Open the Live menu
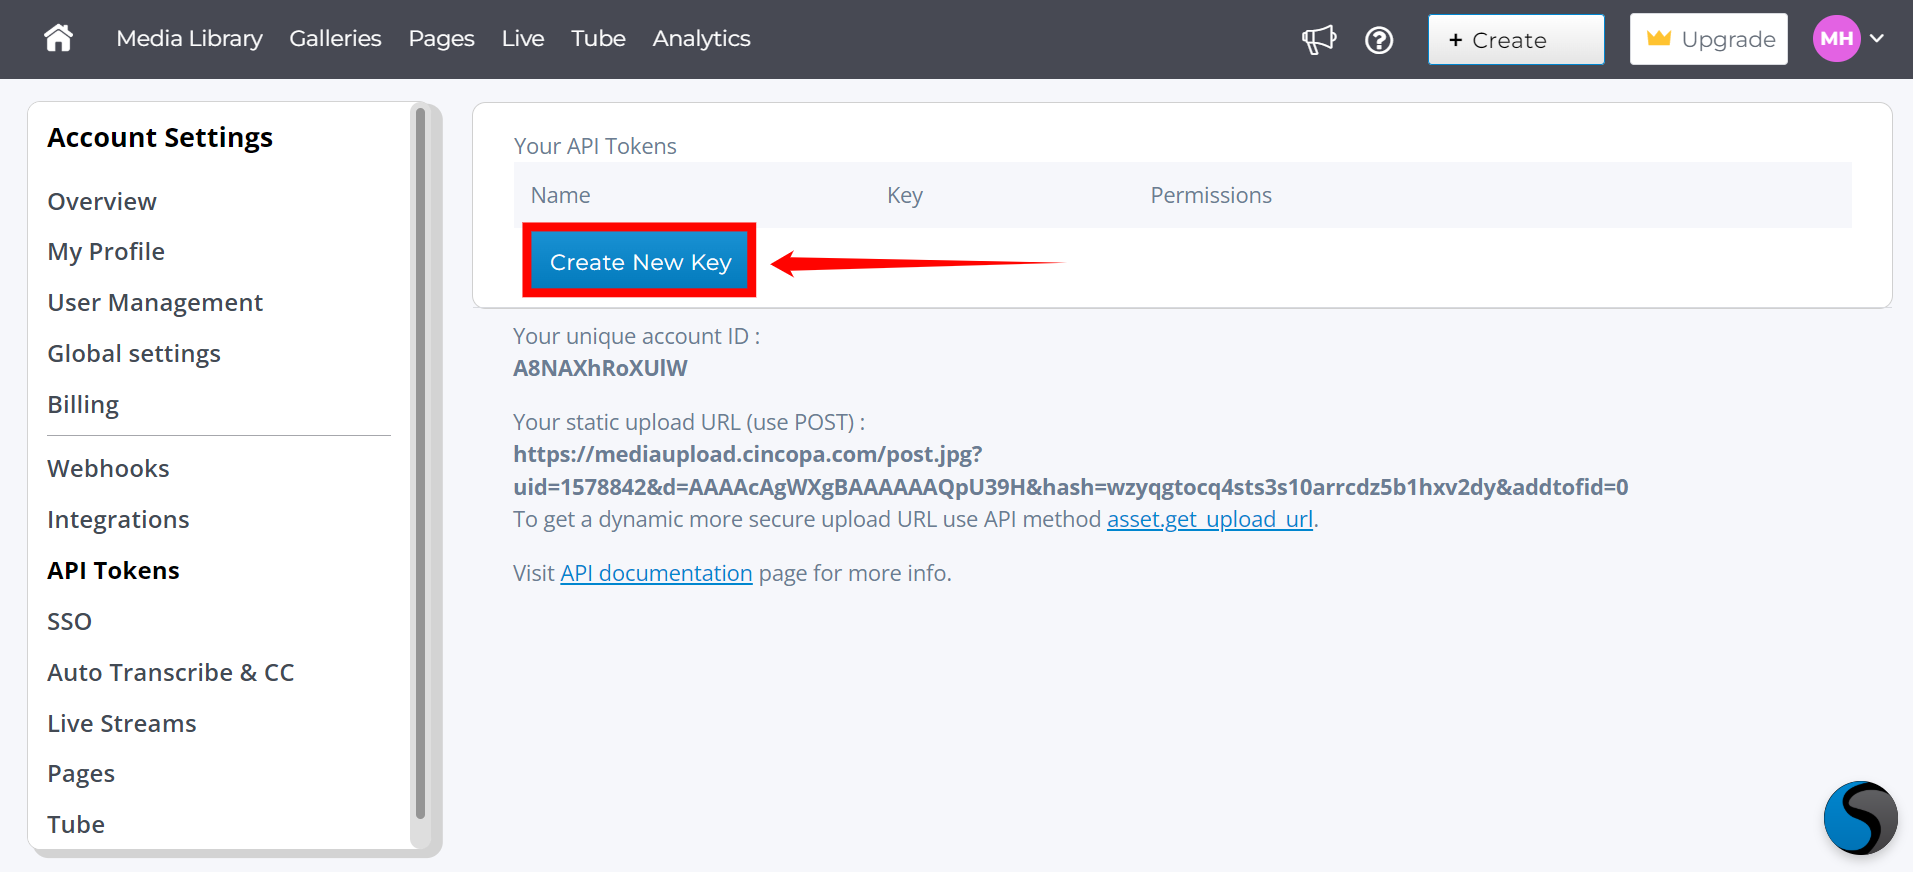The height and width of the screenshot is (872, 1913). click(x=523, y=39)
